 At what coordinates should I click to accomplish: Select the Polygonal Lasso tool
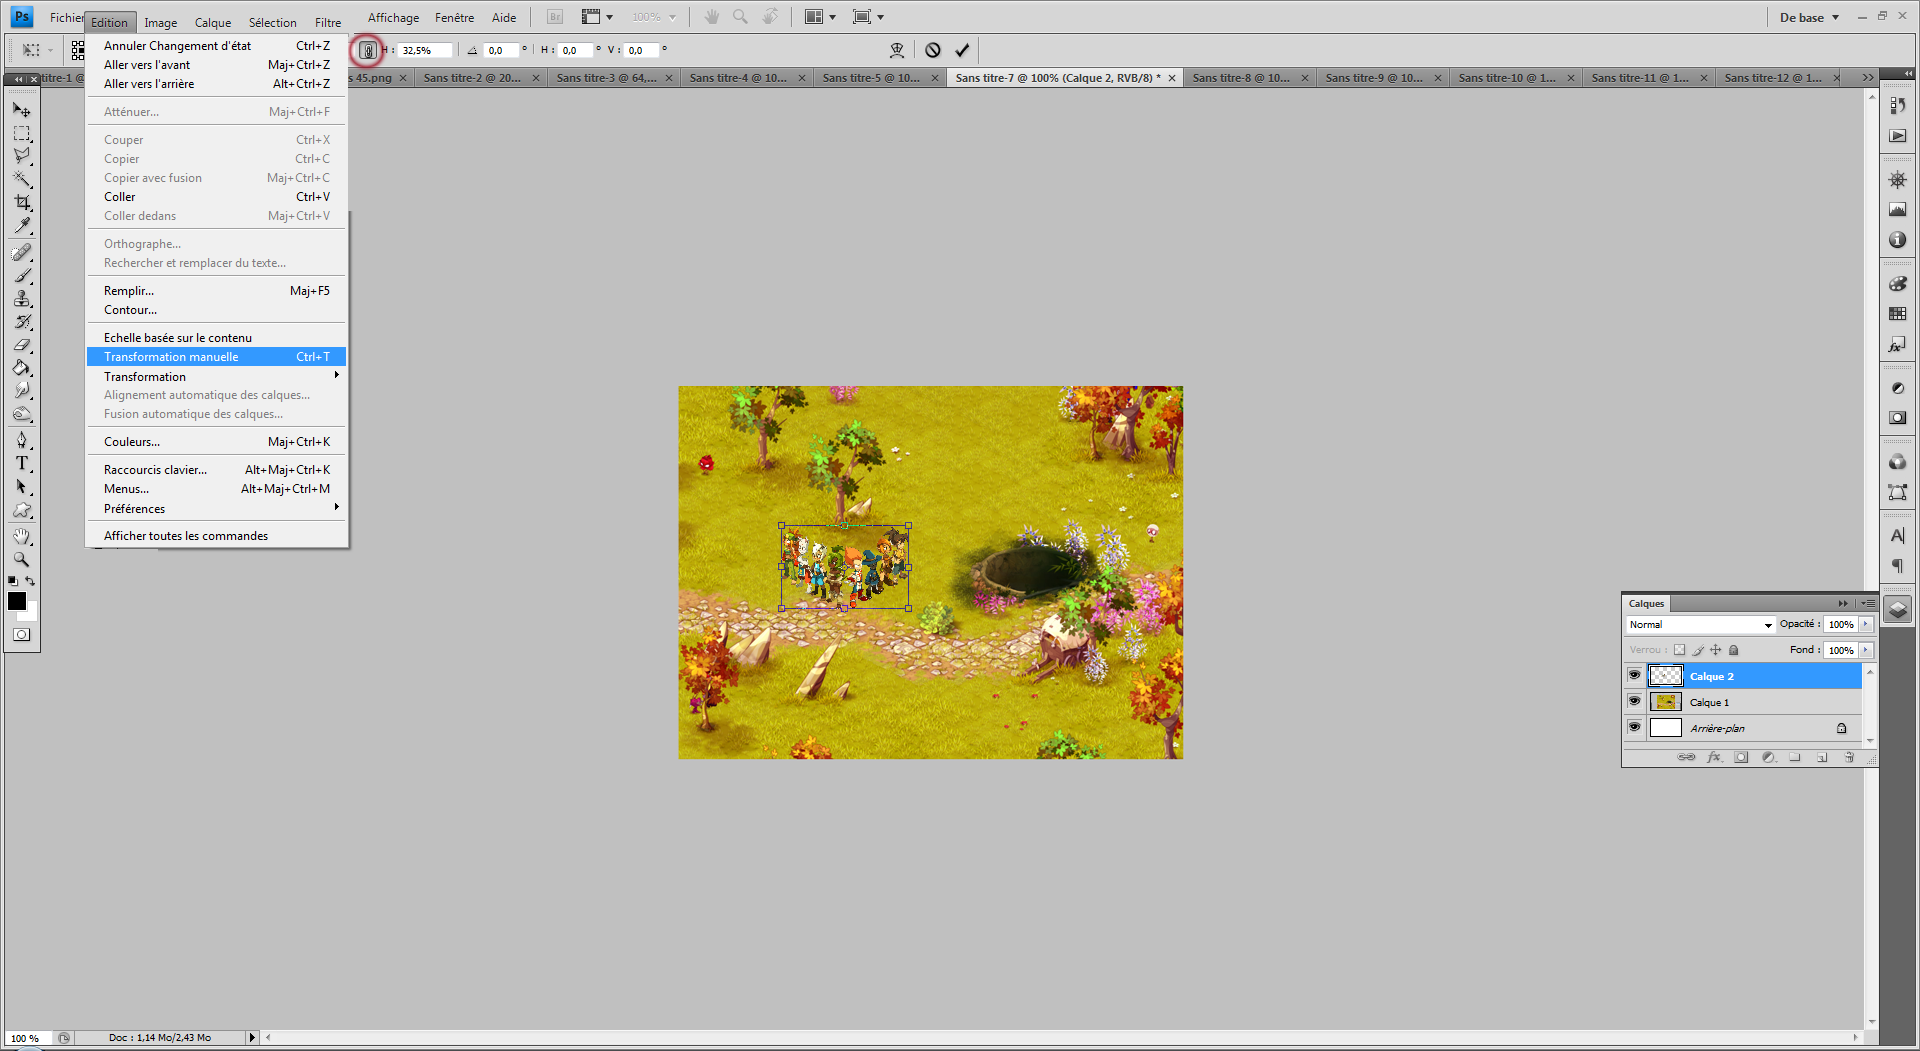click(21, 156)
